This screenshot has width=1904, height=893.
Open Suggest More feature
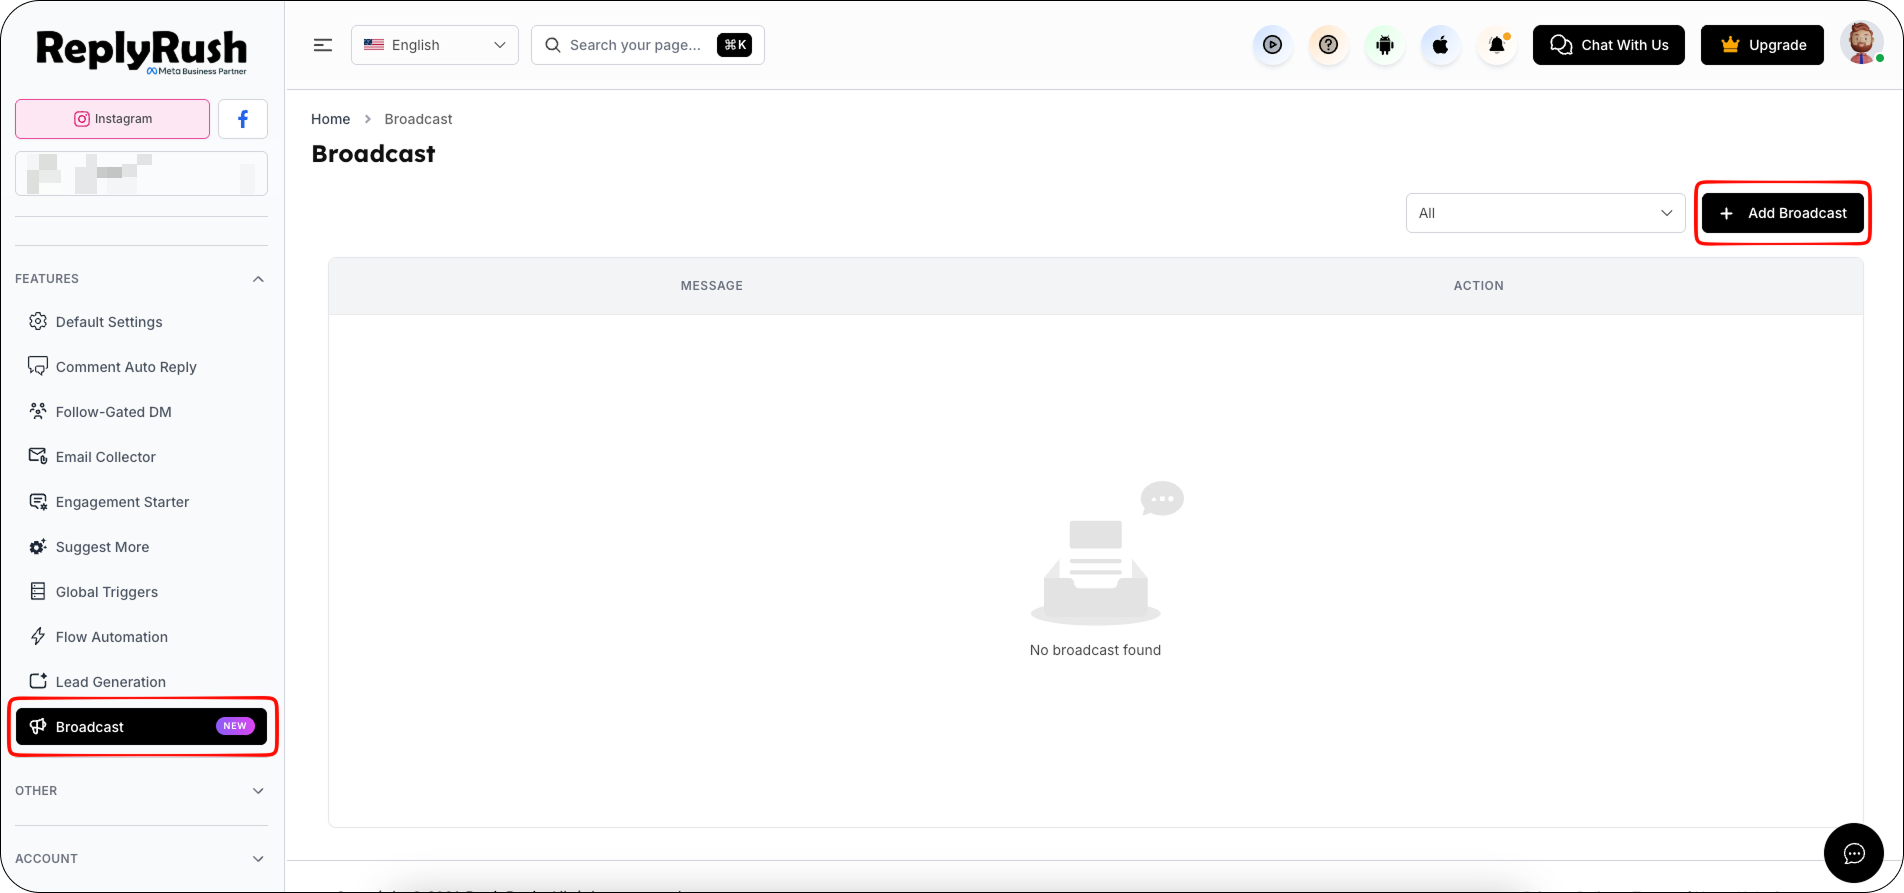click(141, 547)
